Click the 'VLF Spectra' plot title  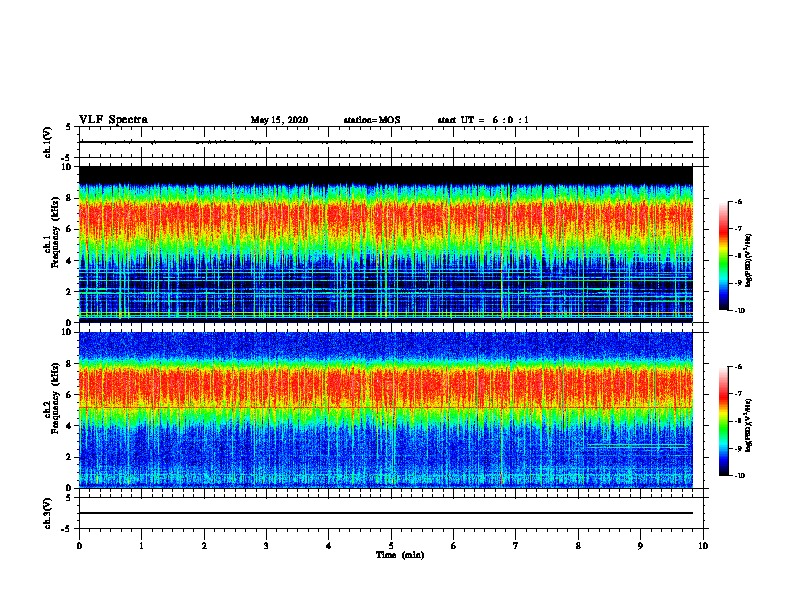(x=113, y=120)
